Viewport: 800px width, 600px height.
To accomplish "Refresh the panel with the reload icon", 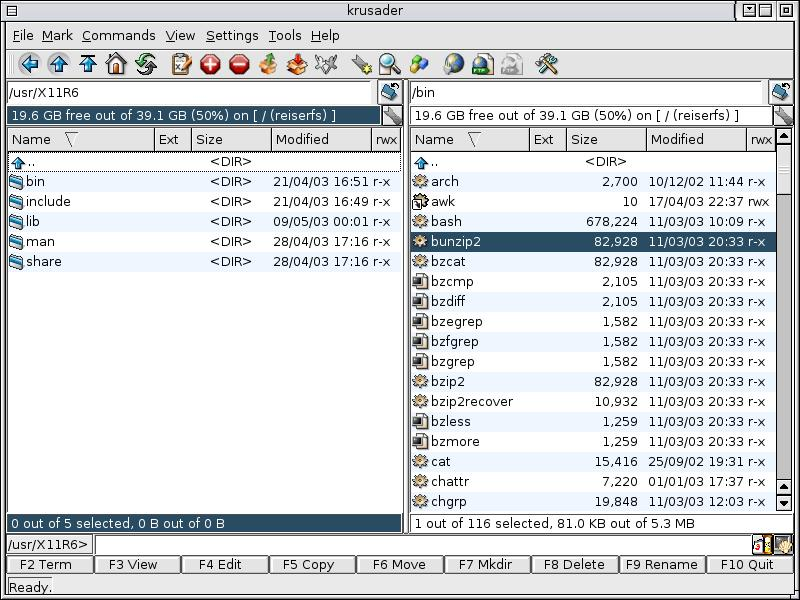I will (146, 65).
